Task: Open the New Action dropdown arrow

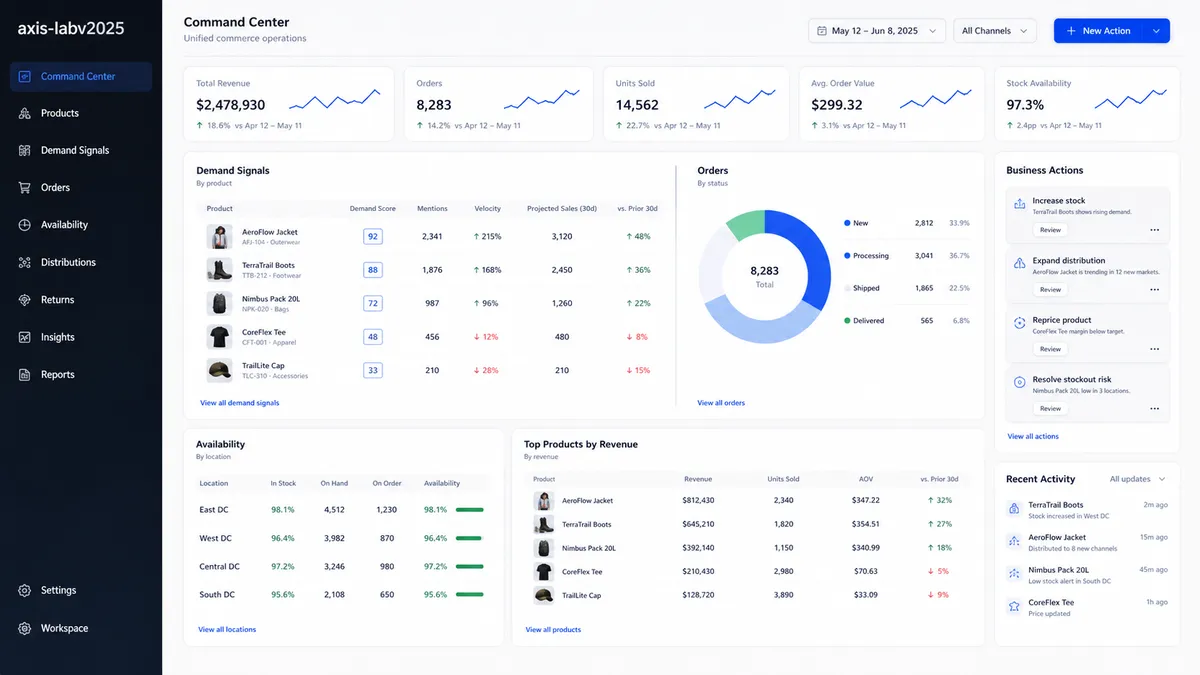Action: pos(1157,31)
